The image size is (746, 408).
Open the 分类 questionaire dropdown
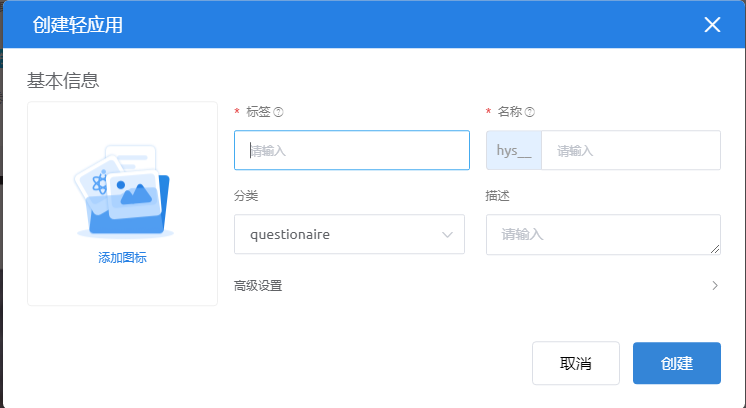coord(340,235)
